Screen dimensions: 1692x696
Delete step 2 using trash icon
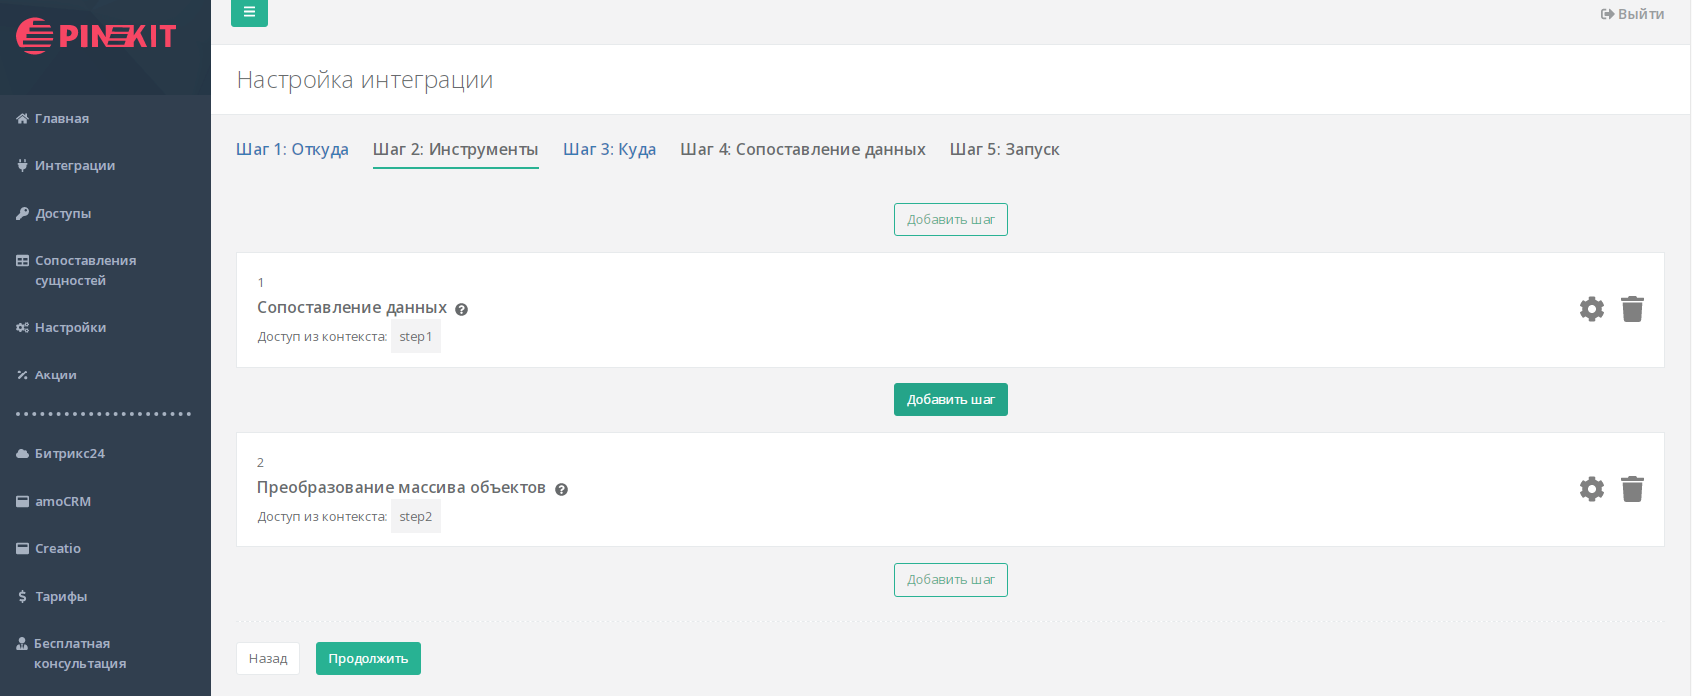(1632, 489)
